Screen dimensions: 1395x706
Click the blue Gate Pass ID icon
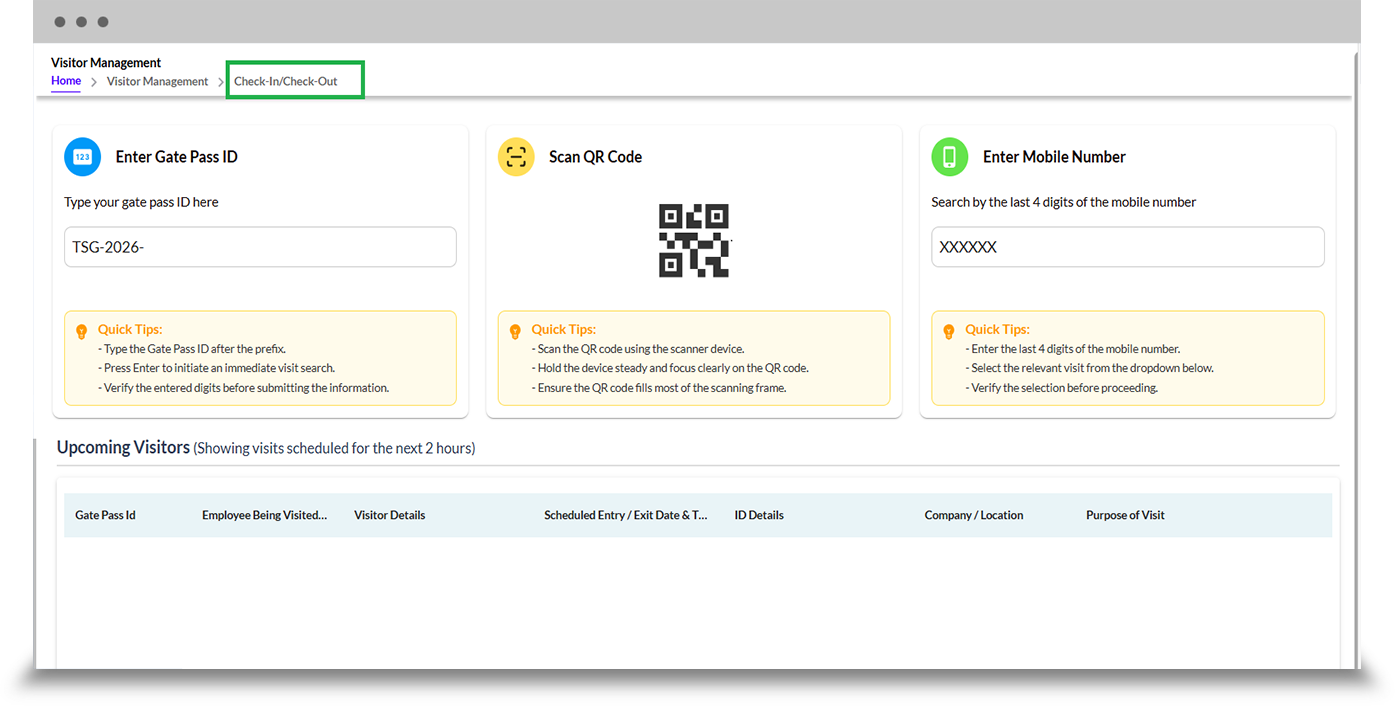(83, 157)
